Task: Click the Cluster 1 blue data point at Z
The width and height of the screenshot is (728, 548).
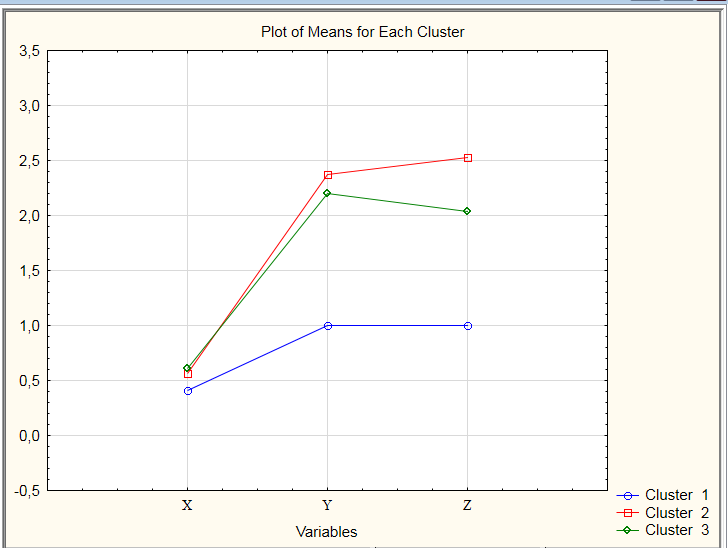Action: [468, 326]
